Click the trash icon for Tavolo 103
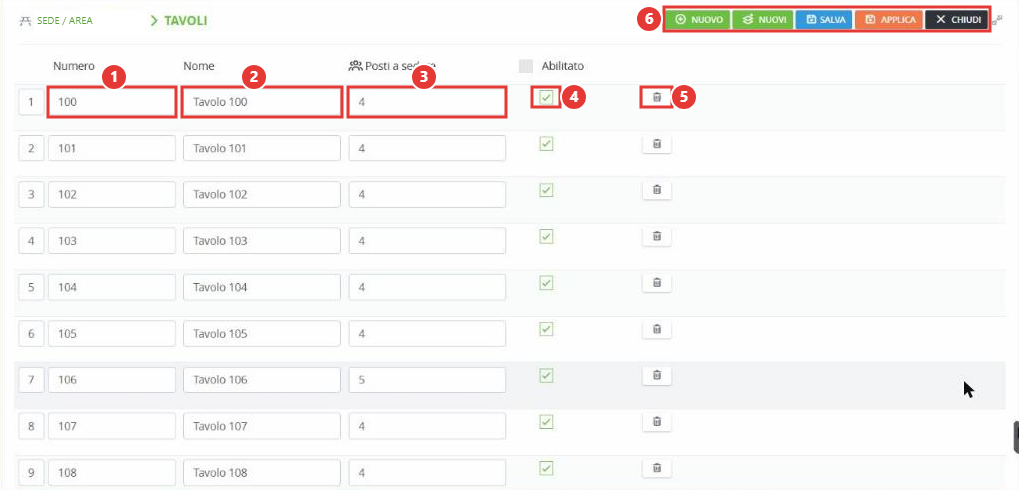The width and height of the screenshot is (1019, 490). [x=656, y=237]
